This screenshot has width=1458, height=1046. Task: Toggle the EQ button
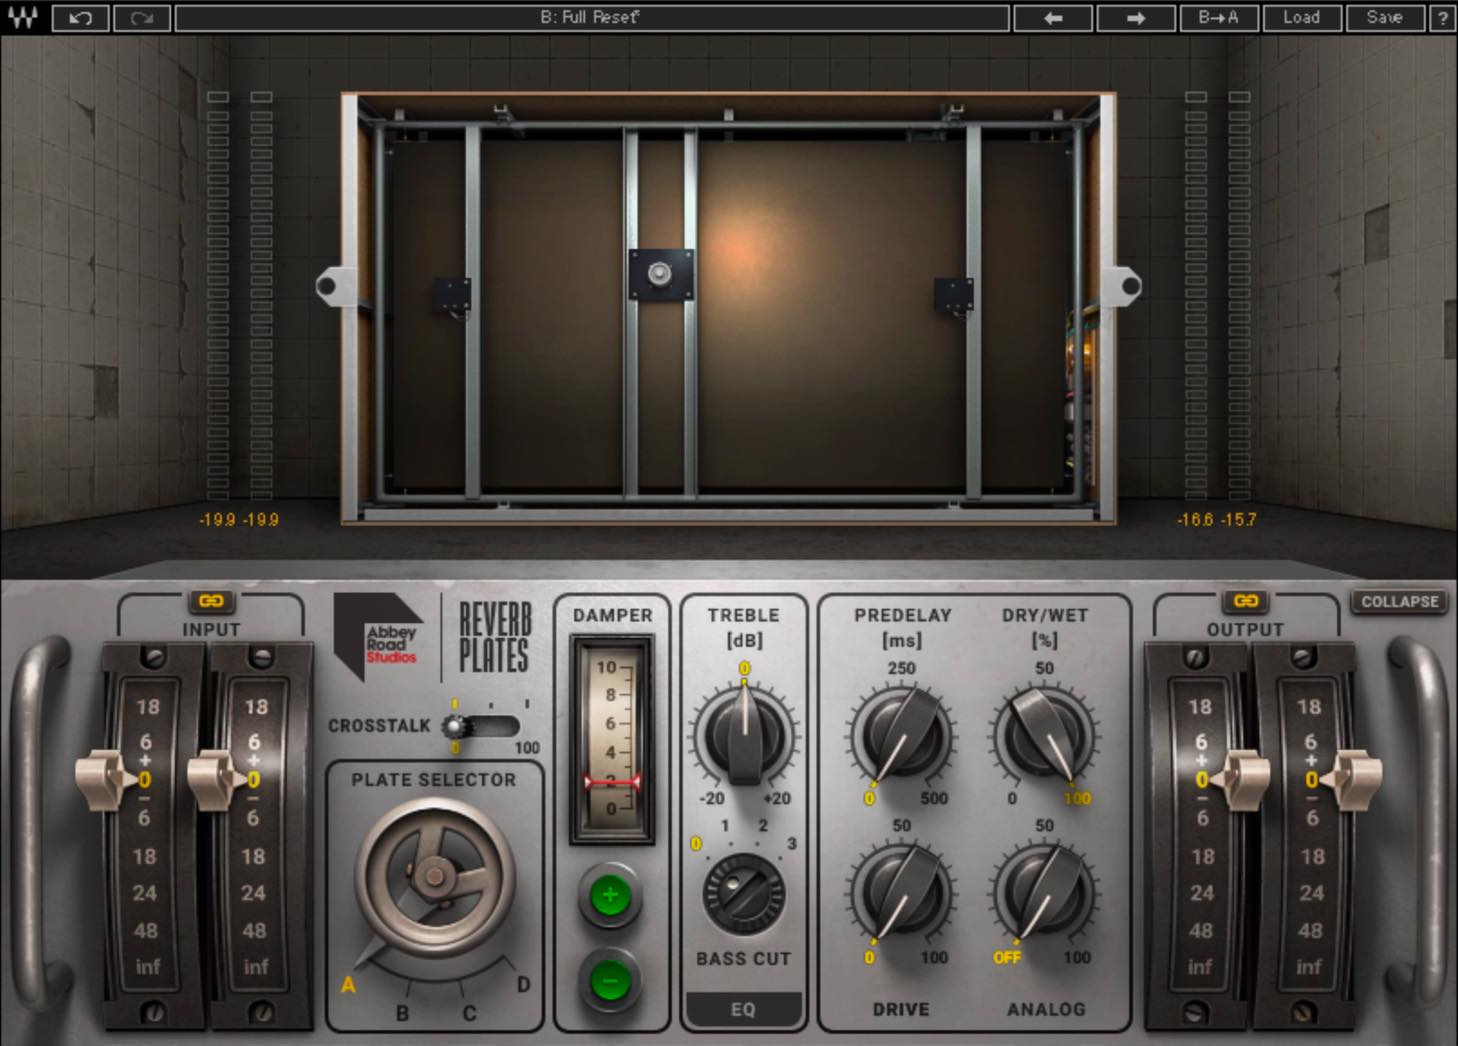[743, 1009]
